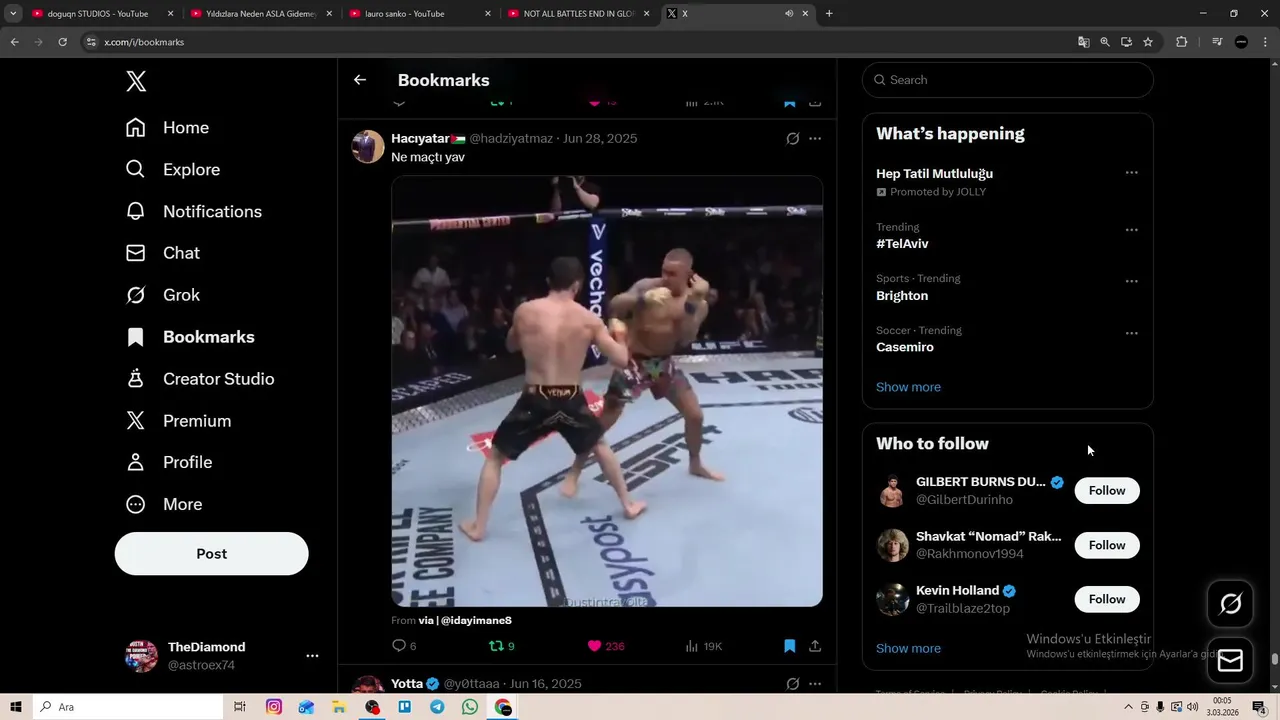Image resolution: width=1280 pixels, height=720 pixels.
Task: Follow Kevin Holland
Action: tap(1107, 599)
